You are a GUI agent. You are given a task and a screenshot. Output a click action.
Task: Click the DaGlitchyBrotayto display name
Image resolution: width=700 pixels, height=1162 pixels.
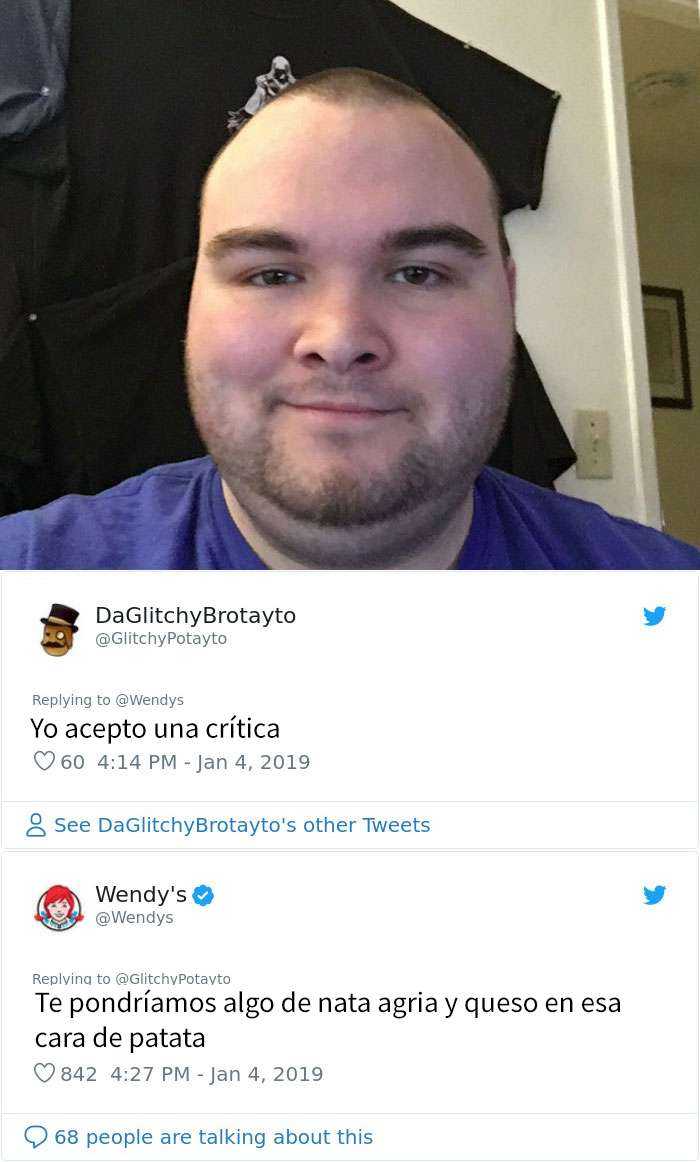point(196,615)
